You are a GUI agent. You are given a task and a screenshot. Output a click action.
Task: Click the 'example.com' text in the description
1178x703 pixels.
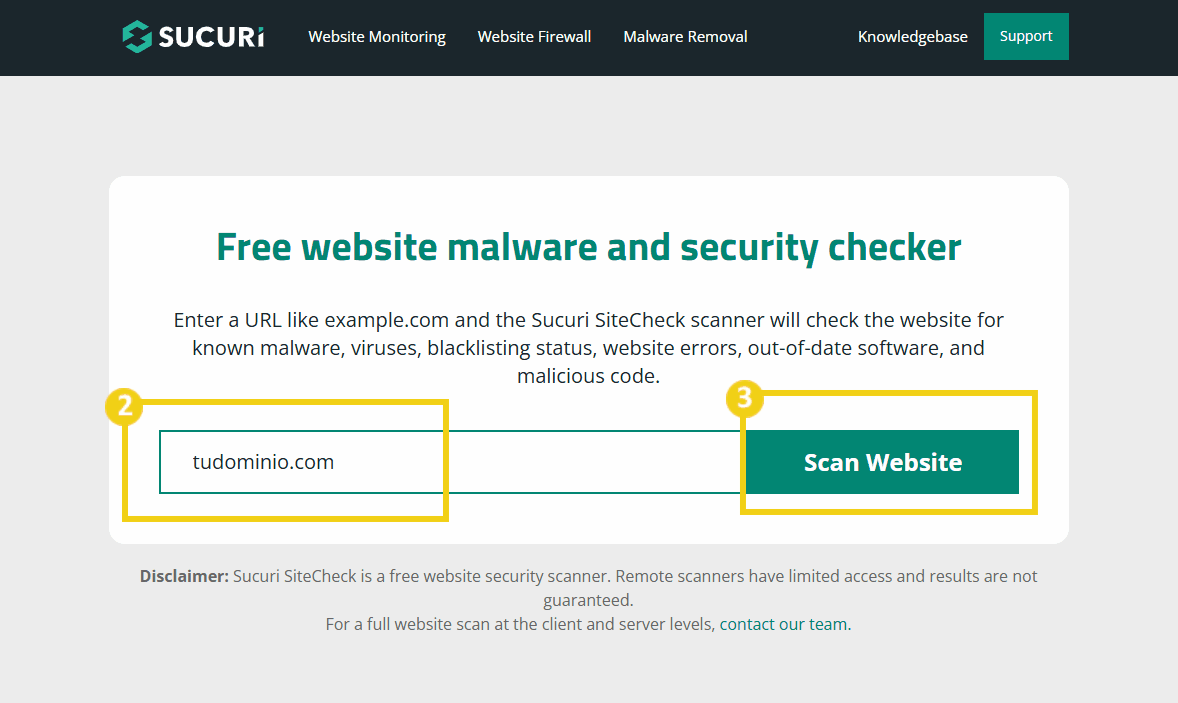point(386,320)
